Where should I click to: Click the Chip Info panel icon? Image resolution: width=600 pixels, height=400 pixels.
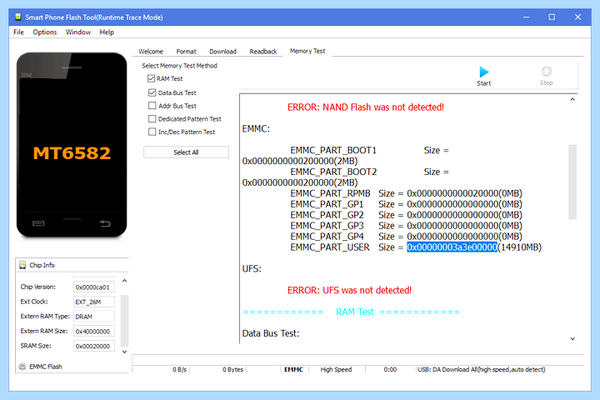[23, 265]
